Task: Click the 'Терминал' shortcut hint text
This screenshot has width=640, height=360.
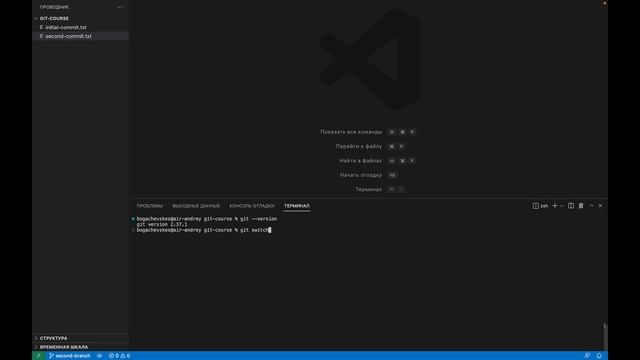Action: point(369,189)
